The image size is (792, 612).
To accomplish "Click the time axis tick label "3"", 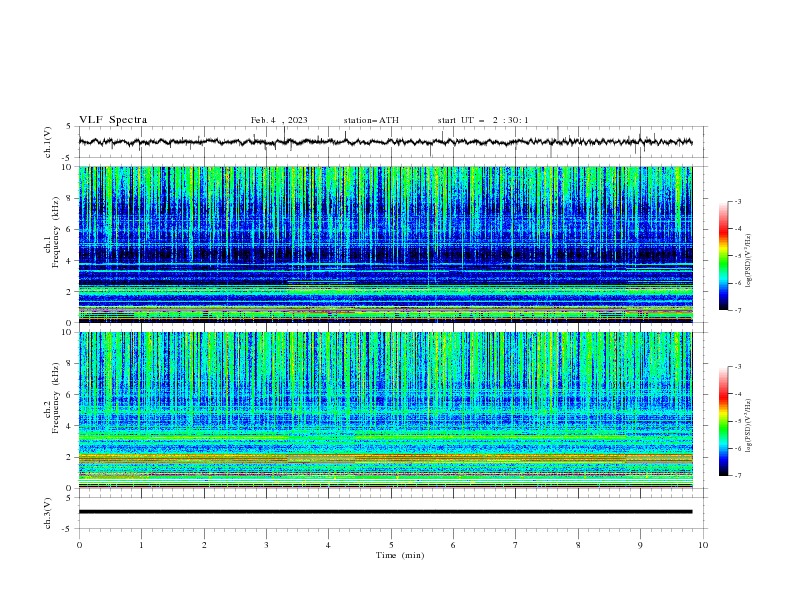I will click(266, 545).
